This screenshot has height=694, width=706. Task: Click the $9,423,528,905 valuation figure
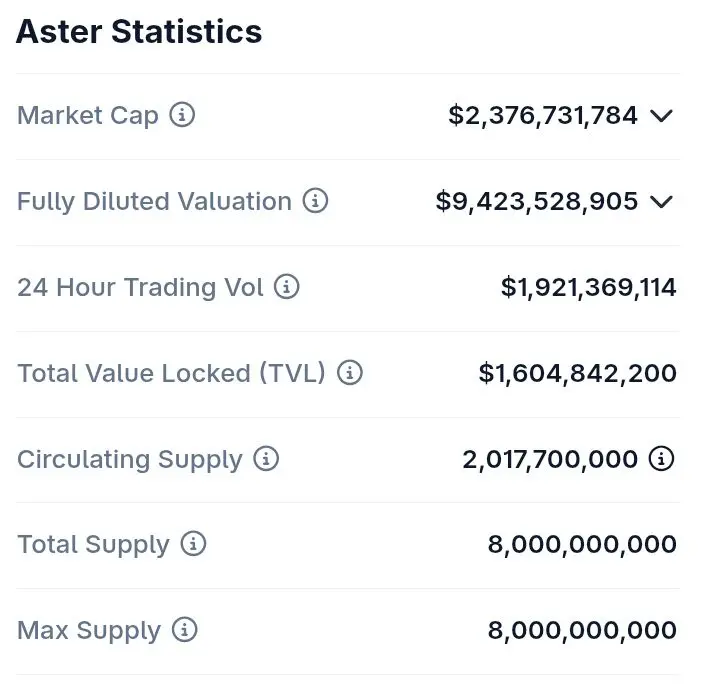[537, 201]
